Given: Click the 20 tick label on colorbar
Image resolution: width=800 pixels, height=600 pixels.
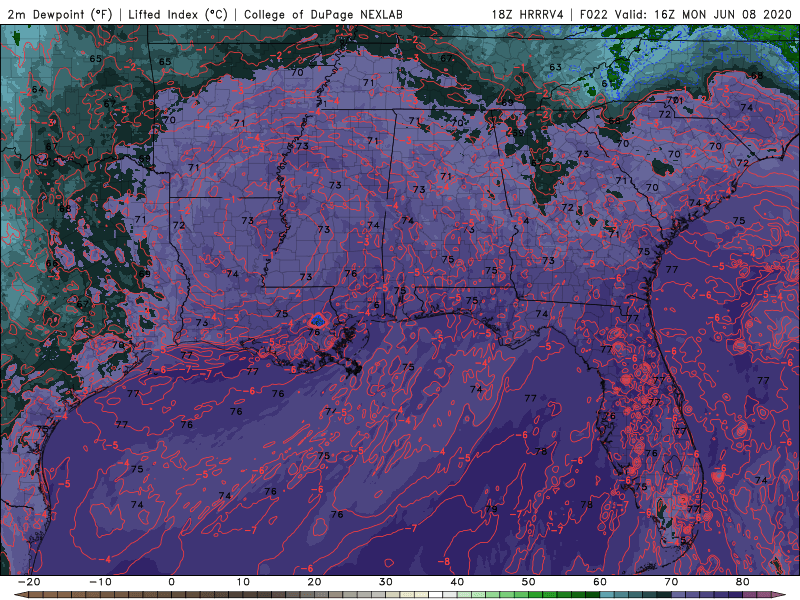Looking at the screenshot, I should [x=314, y=582].
